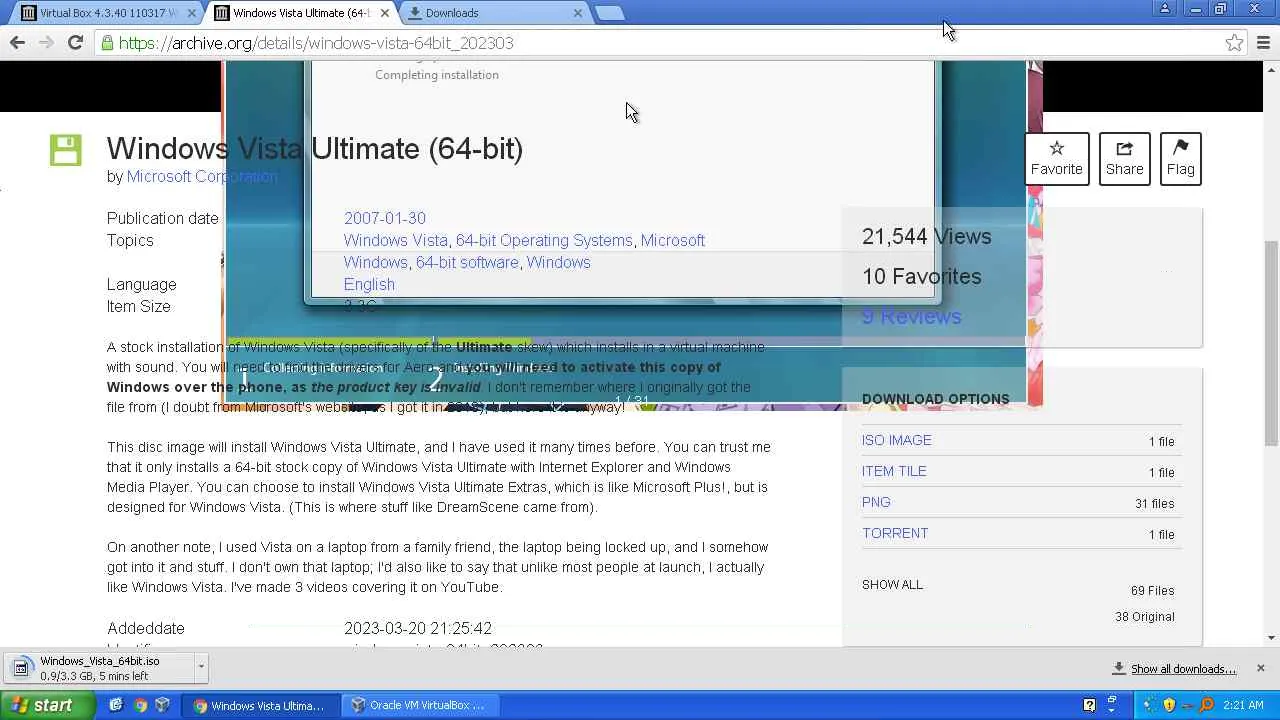
Task: Click the 2:21 AM system clock
Action: point(1243,705)
